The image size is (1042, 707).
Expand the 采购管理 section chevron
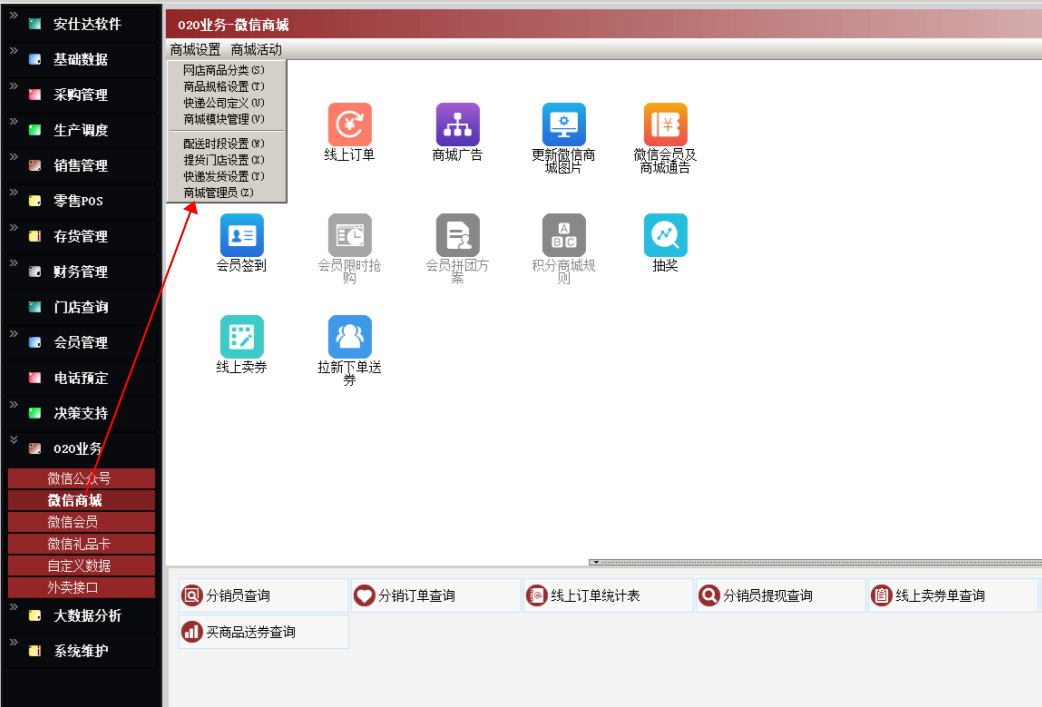(x=14, y=86)
